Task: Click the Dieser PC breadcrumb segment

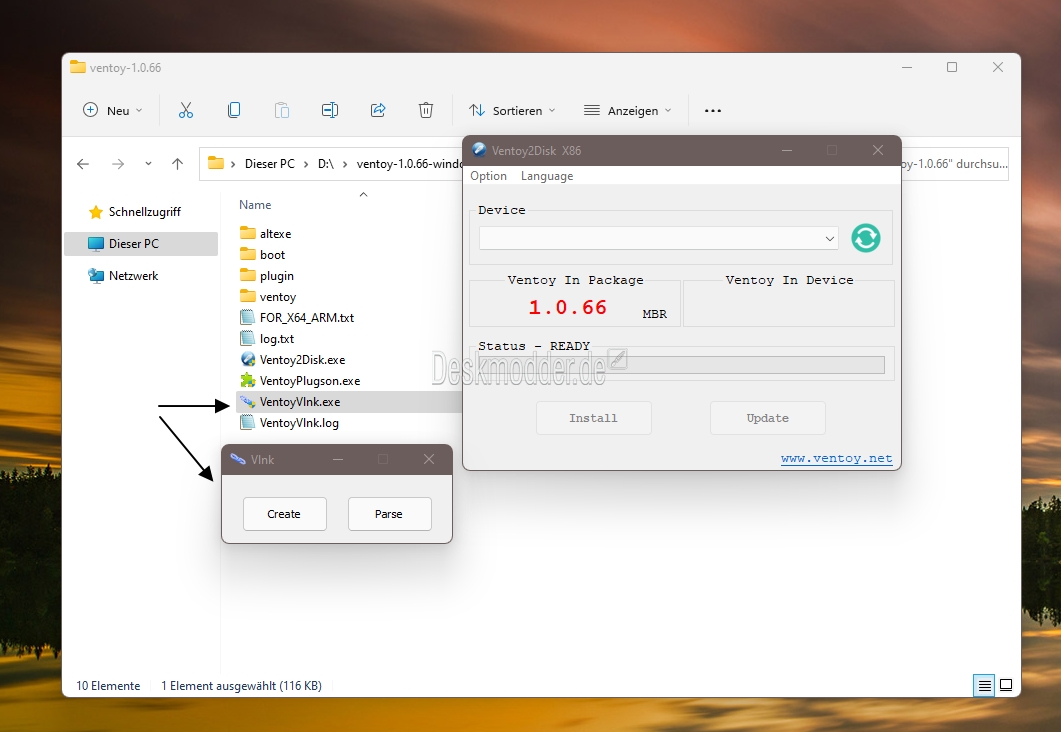Action: point(269,164)
